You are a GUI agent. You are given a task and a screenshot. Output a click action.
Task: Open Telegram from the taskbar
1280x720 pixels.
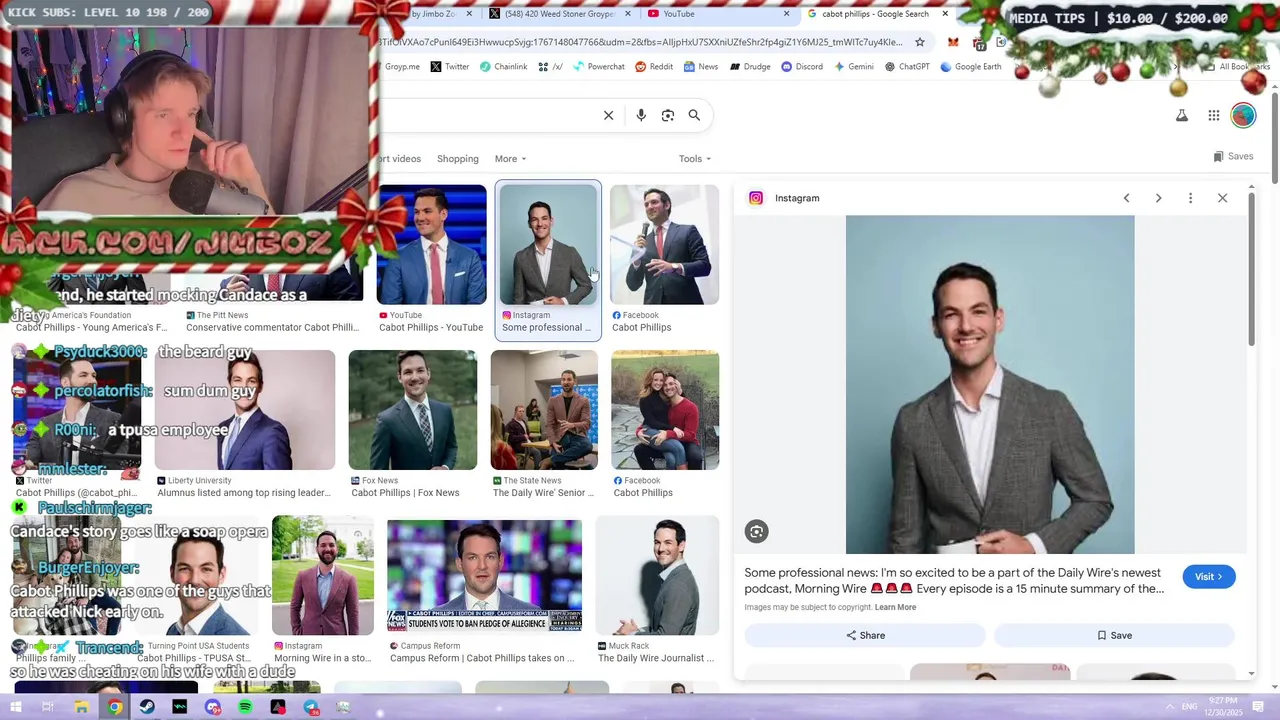[x=311, y=707]
